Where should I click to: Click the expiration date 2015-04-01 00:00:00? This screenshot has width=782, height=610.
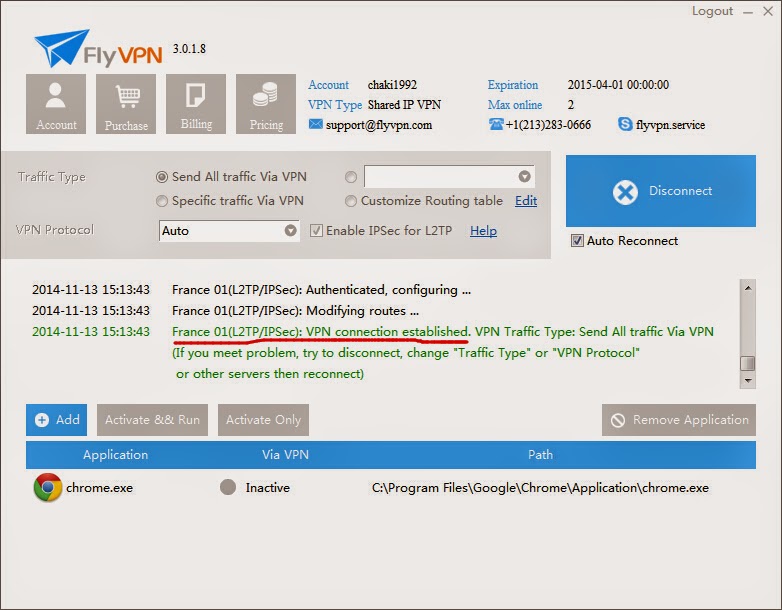pos(618,85)
